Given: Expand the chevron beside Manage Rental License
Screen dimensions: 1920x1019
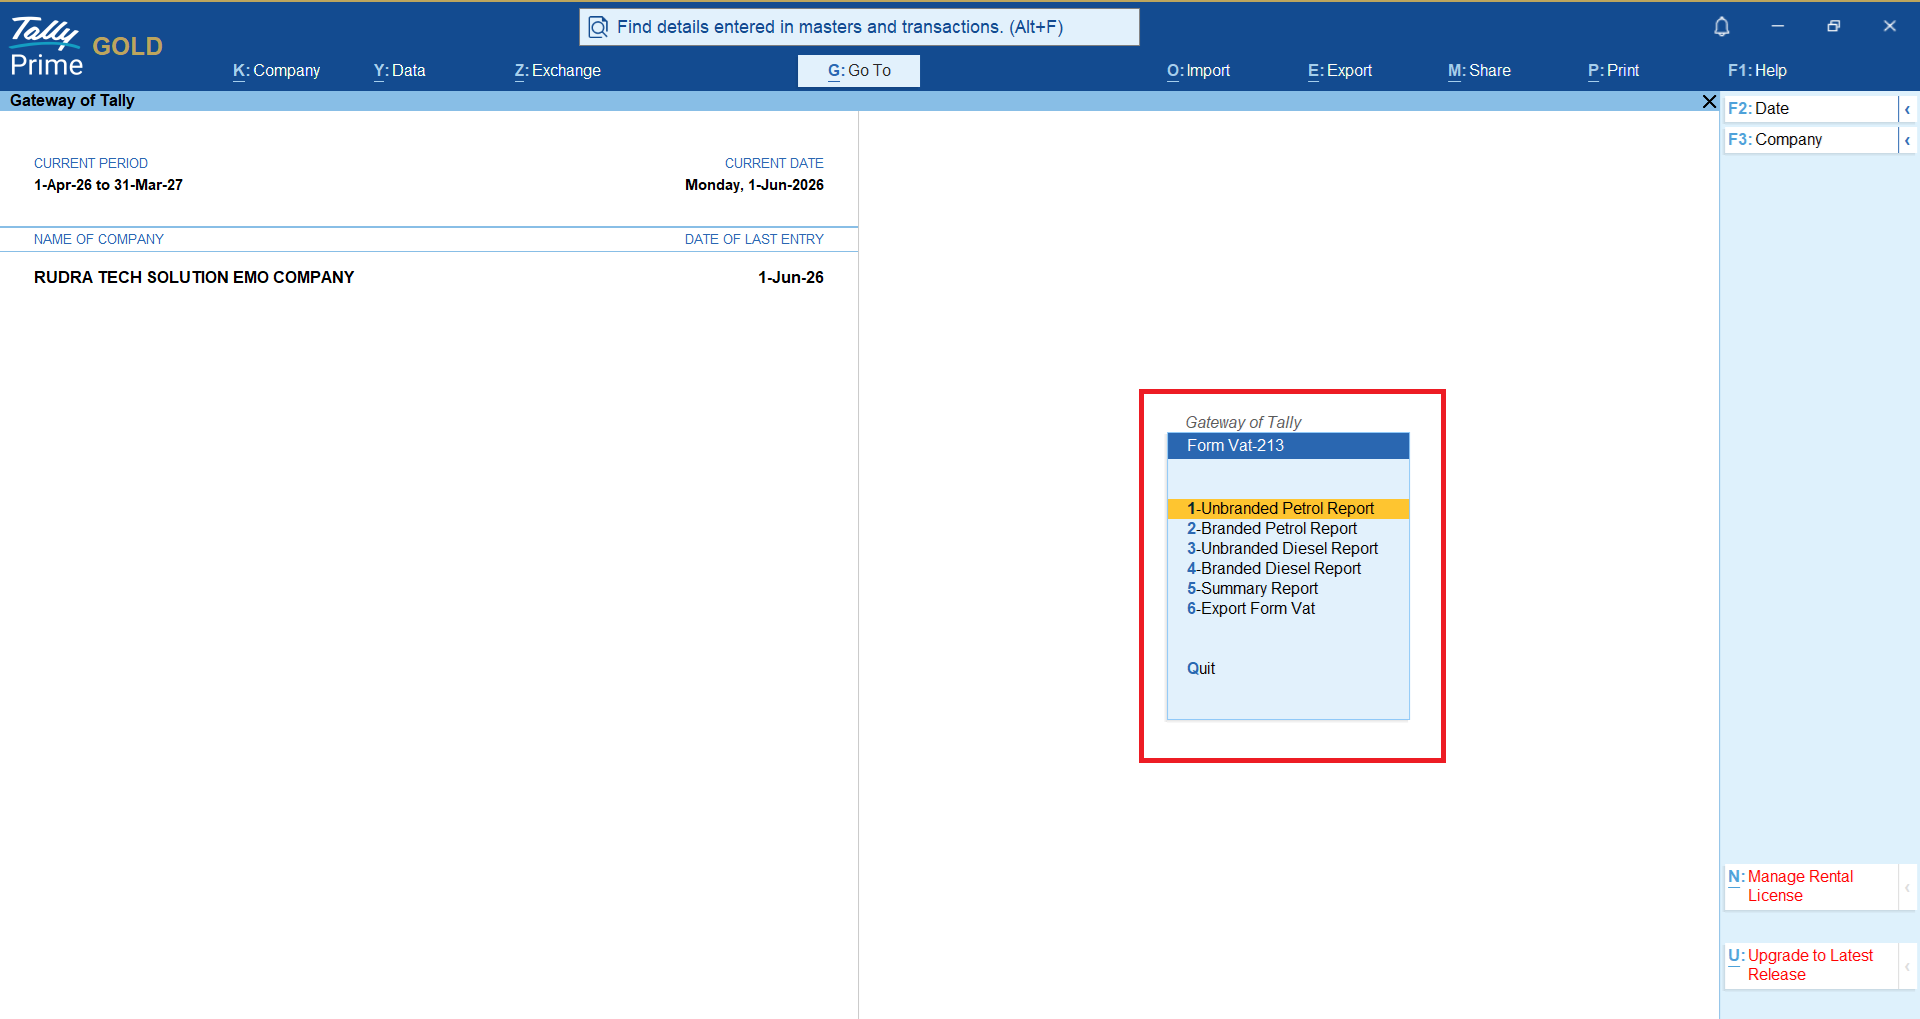Looking at the screenshot, I should pos(1907,887).
